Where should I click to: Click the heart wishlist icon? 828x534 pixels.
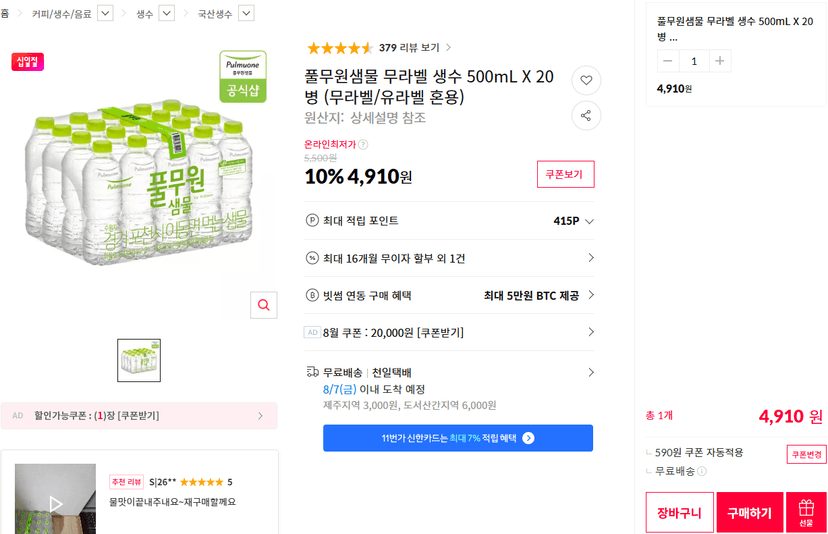586,80
